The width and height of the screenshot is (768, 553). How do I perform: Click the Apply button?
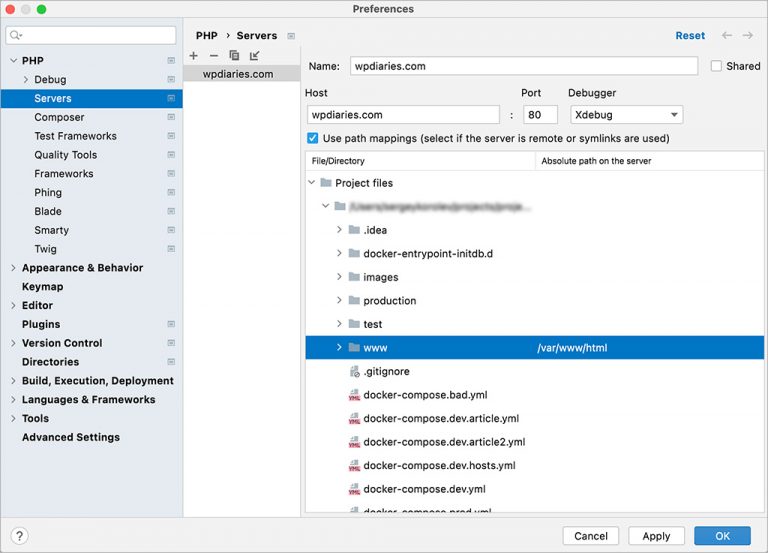point(656,536)
